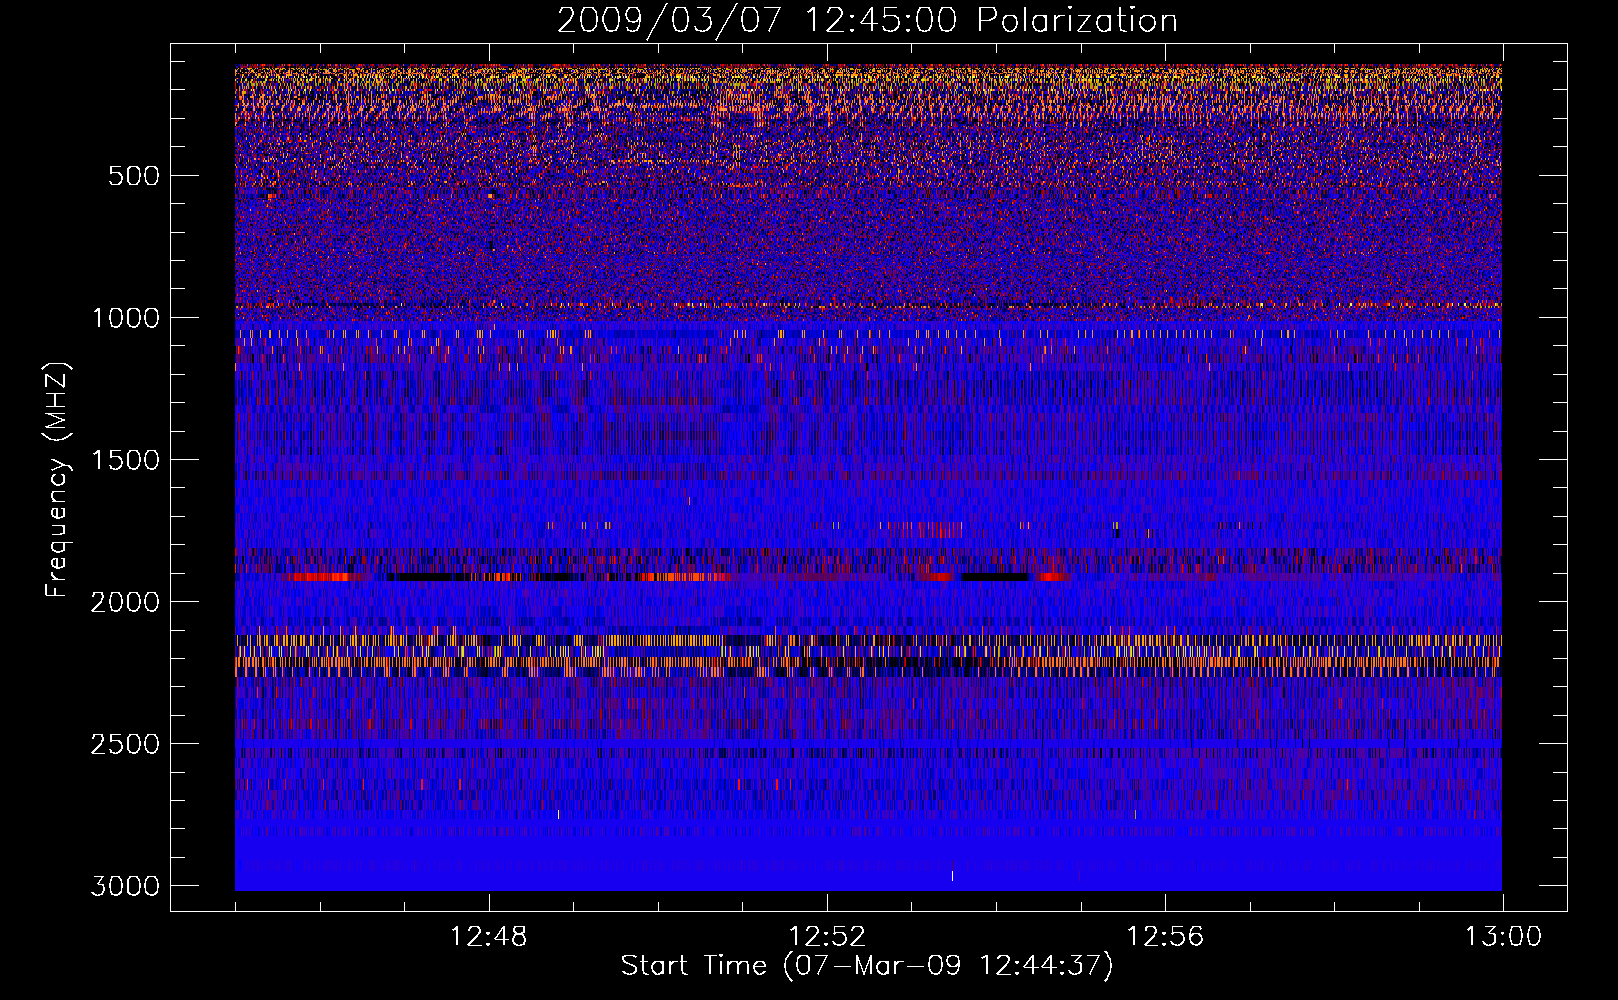1618x1000 pixels.
Task: Click the 500 frequency tick label
Action: pos(133,176)
